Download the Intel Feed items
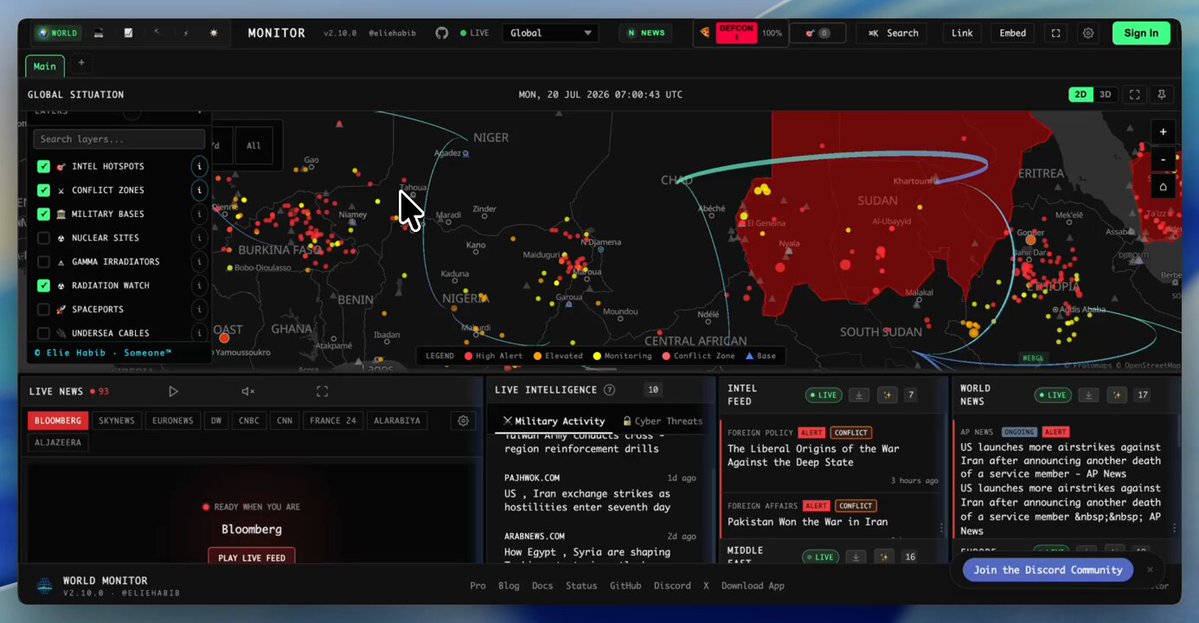This screenshot has height=623, width=1199. [859, 395]
